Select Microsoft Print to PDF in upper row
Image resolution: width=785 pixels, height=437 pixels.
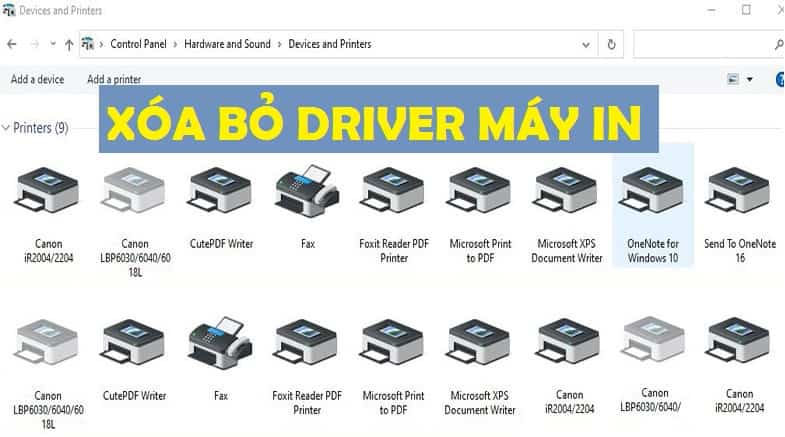[x=480, y=215]
